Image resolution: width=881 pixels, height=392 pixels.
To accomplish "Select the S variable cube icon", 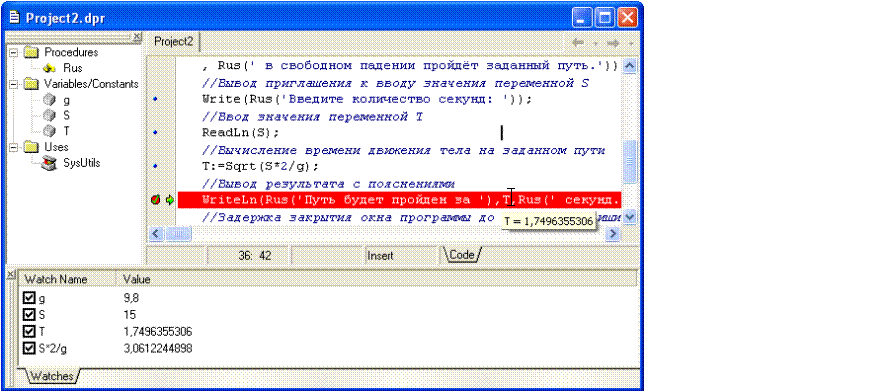I will [49, 115].
